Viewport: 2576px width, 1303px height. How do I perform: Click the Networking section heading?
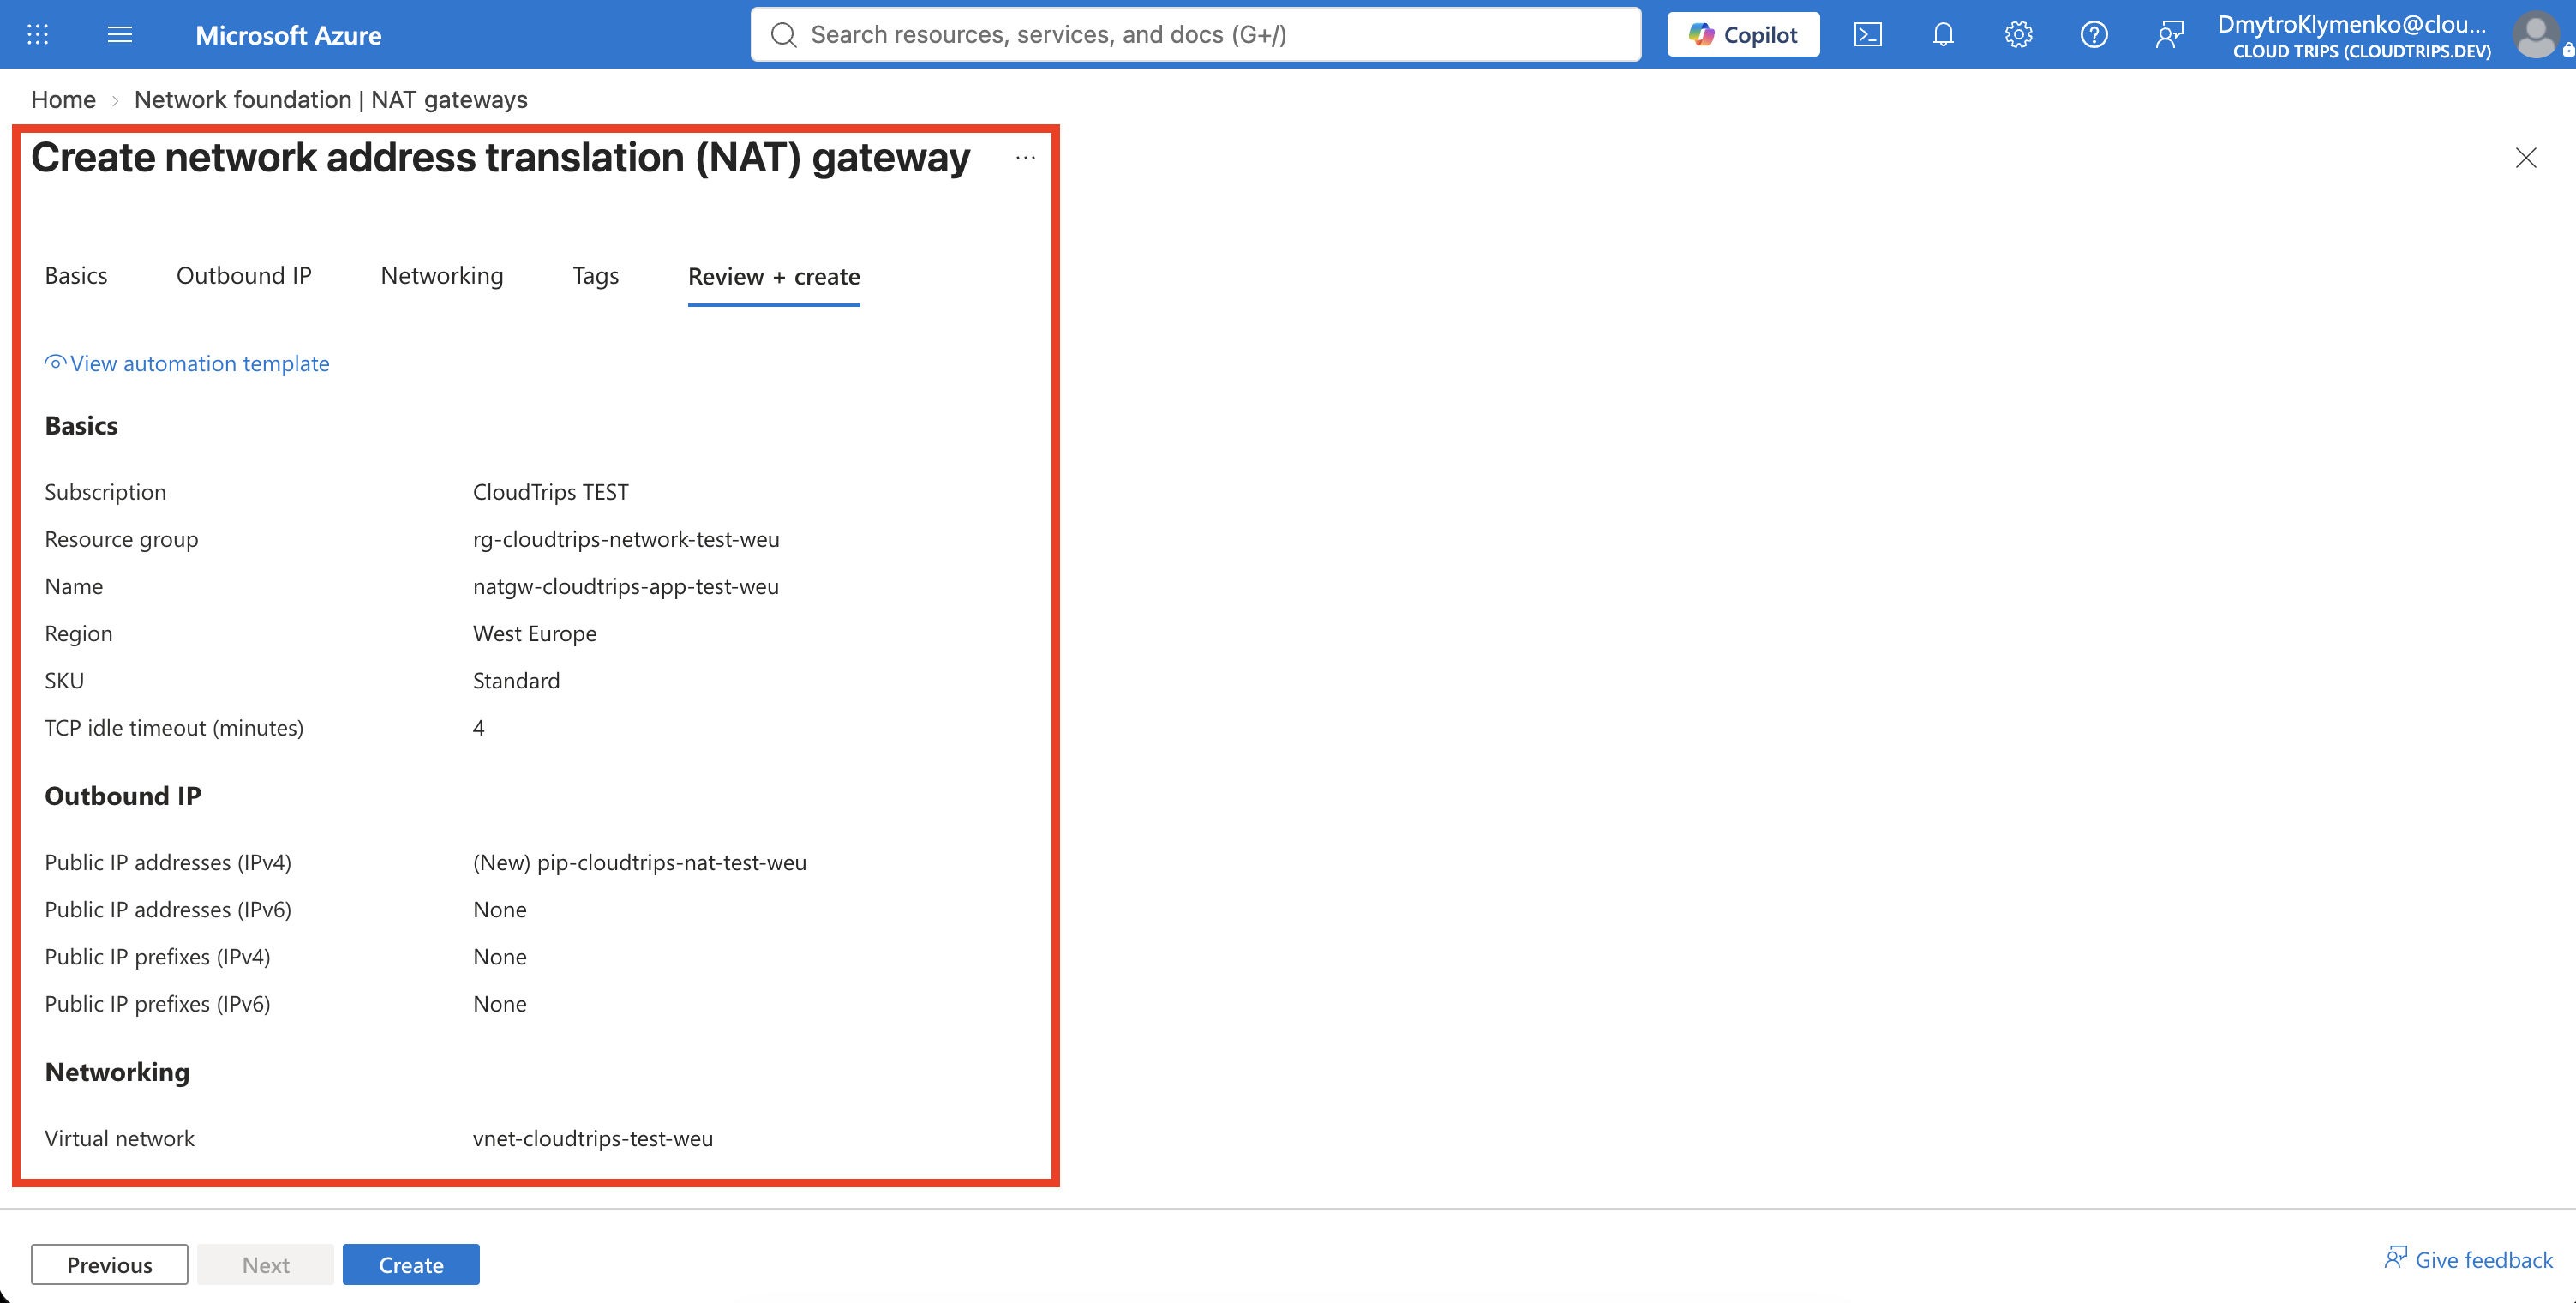(x=117, y=1072)
